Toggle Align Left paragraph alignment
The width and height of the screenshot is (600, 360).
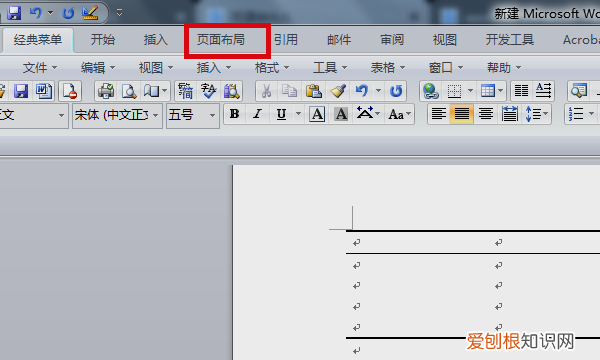click(x=439, y=114)
